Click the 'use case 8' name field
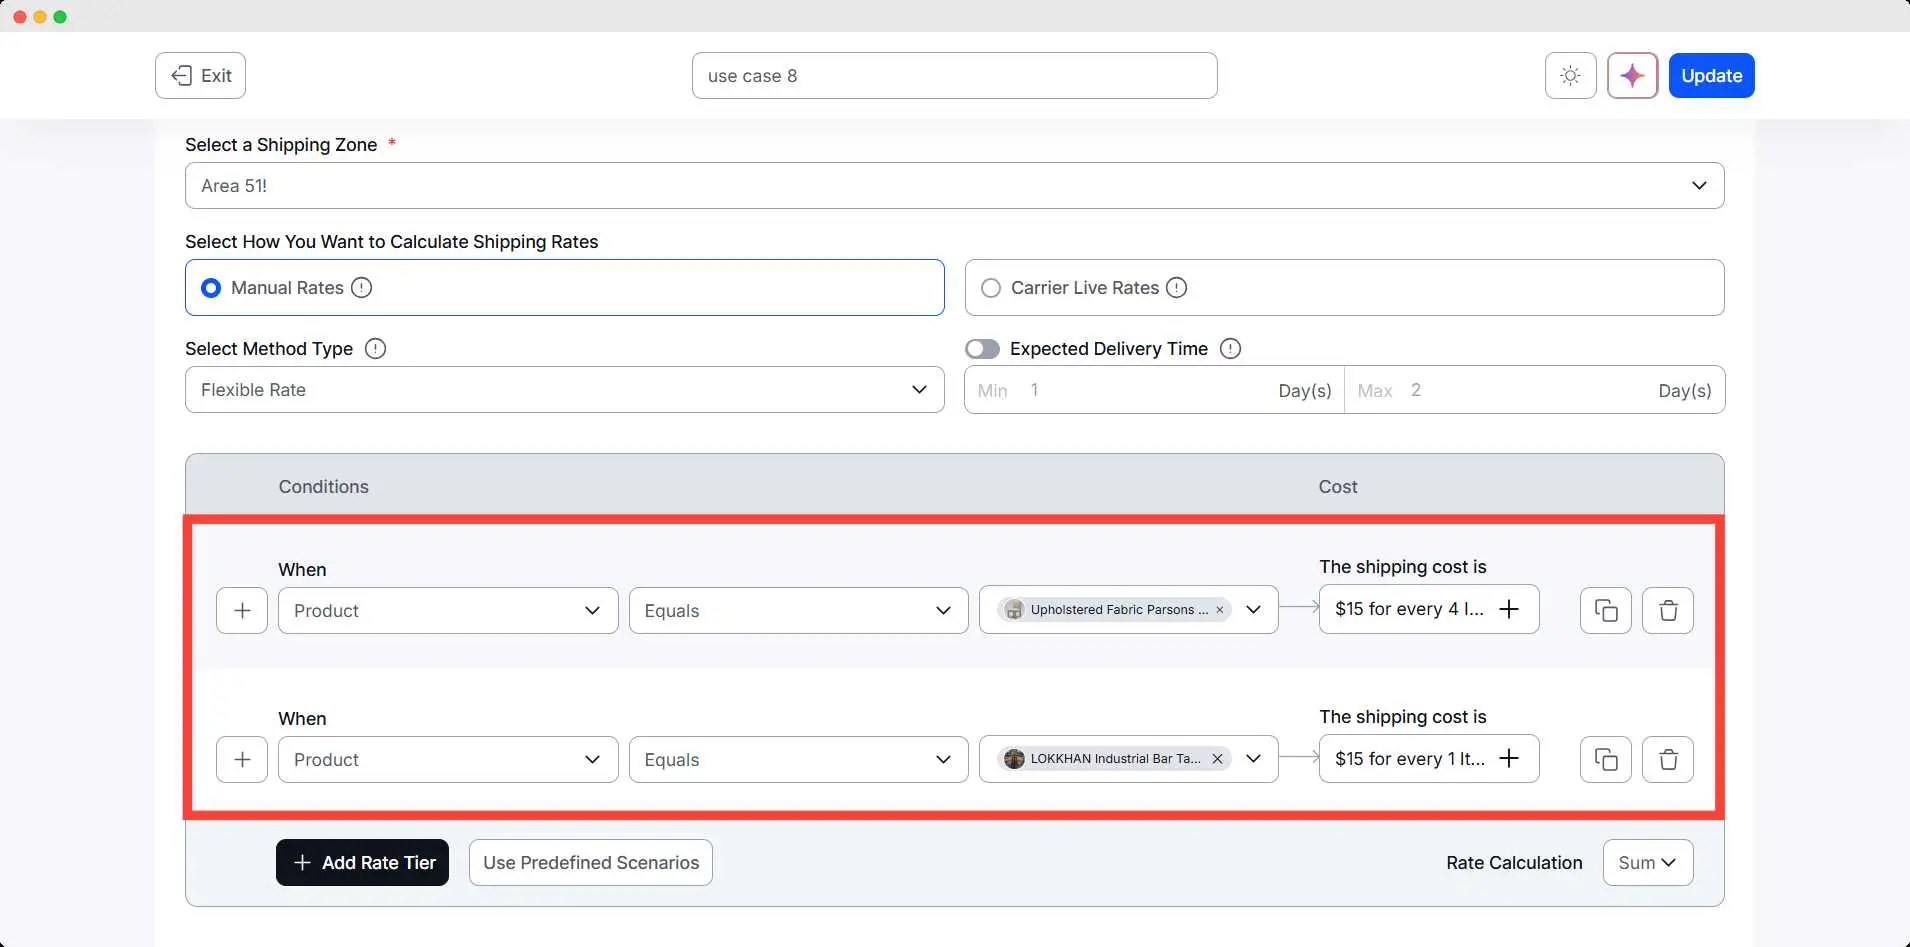The image size is (1910, 947). 954,76
